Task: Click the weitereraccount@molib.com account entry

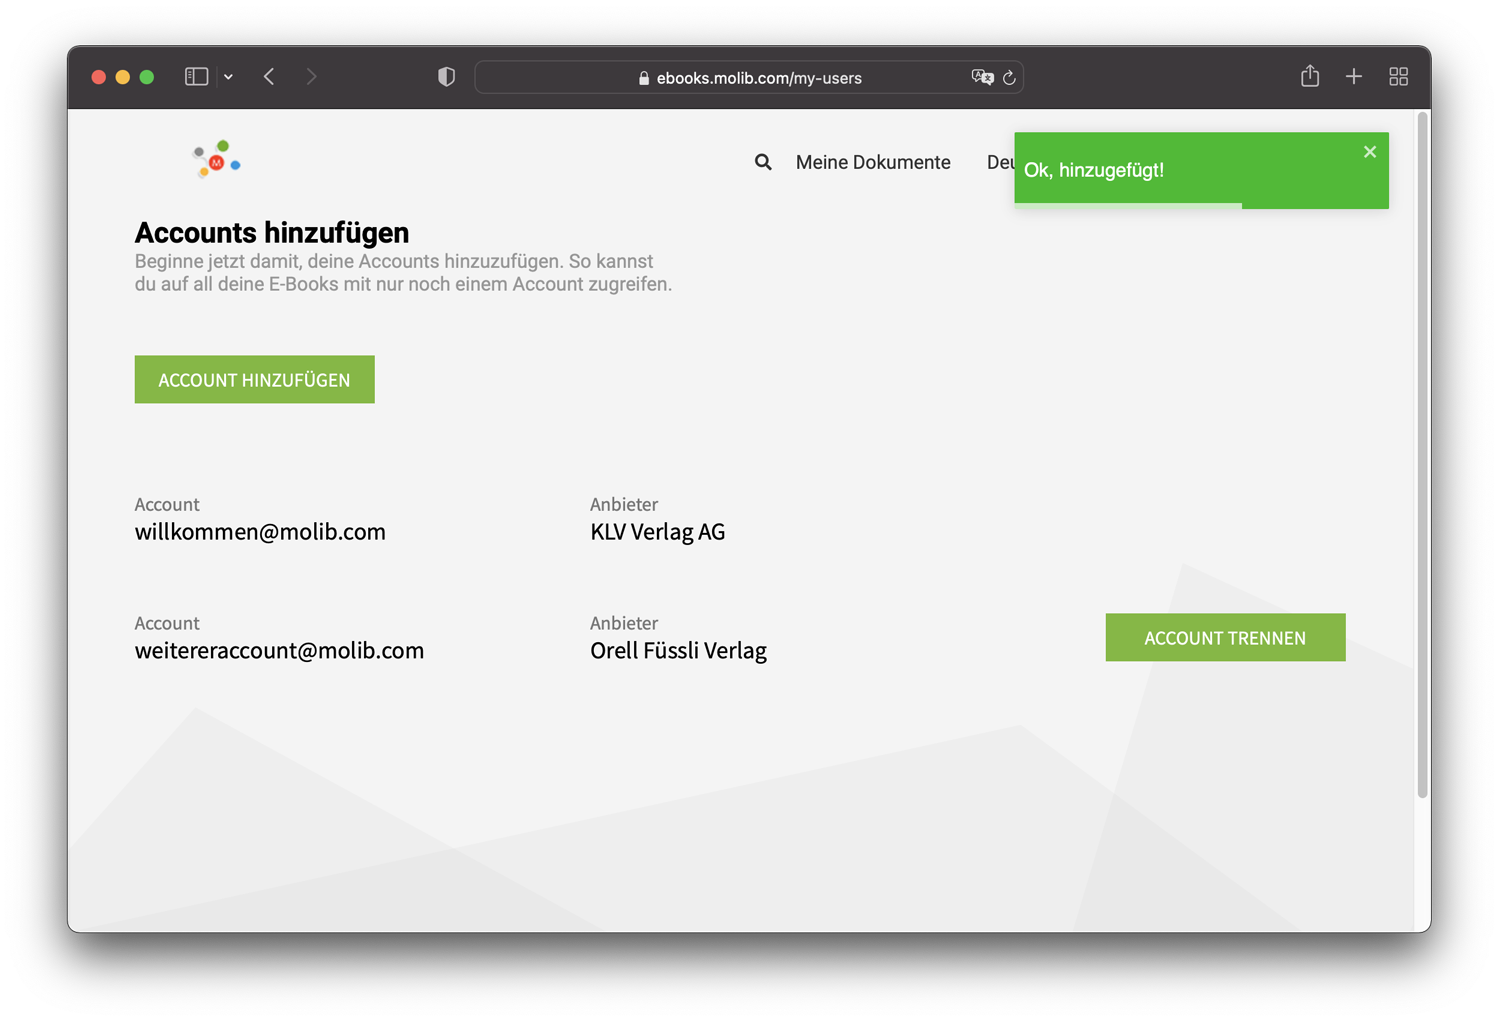Action: 279,651
